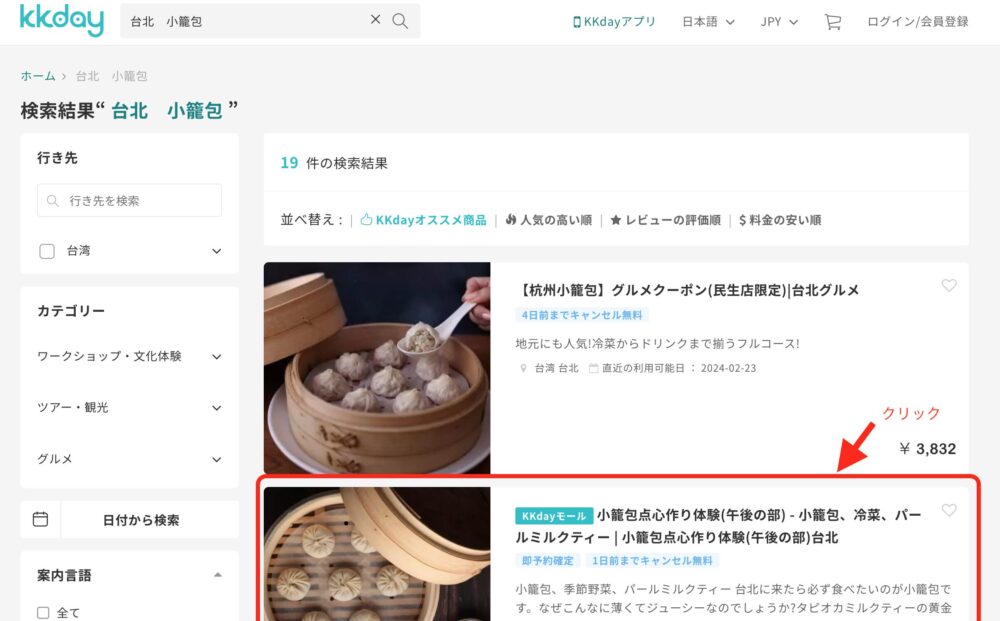1000x621 pixels.
Task: Sort by 料金の安い順
Action: [x=780, y=220]
